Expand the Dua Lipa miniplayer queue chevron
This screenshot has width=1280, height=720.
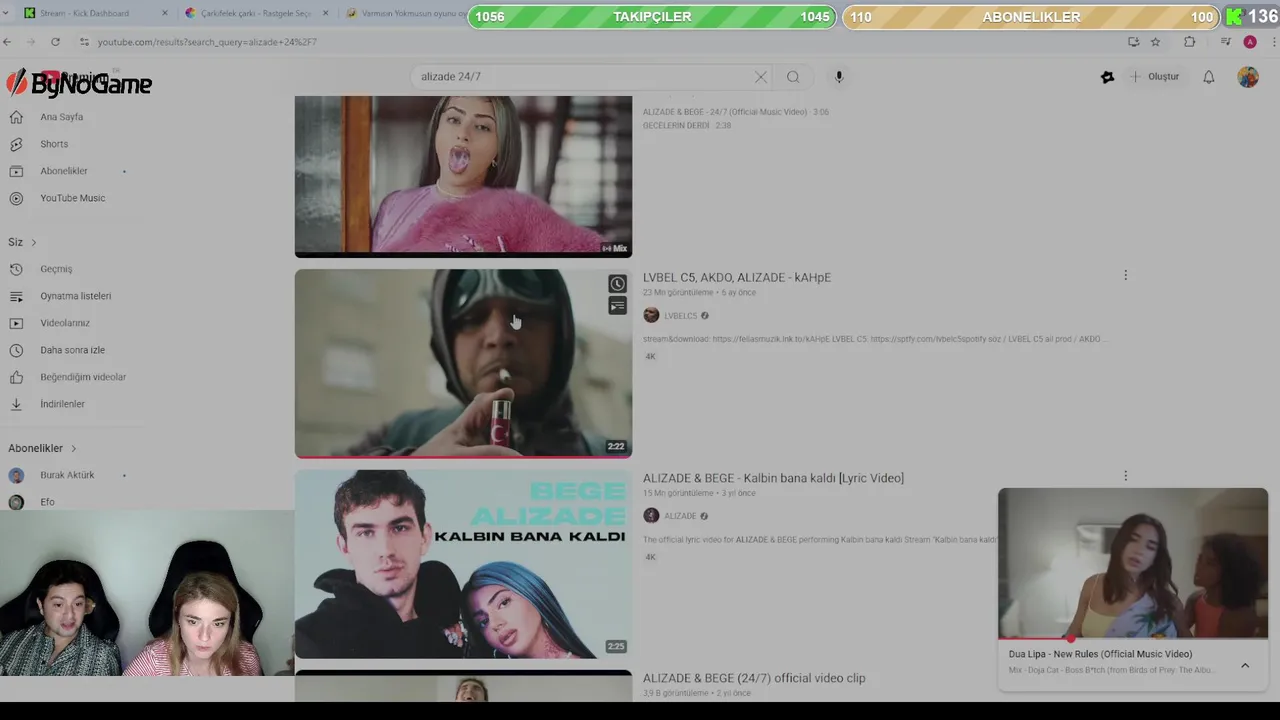pos(1245,666)
